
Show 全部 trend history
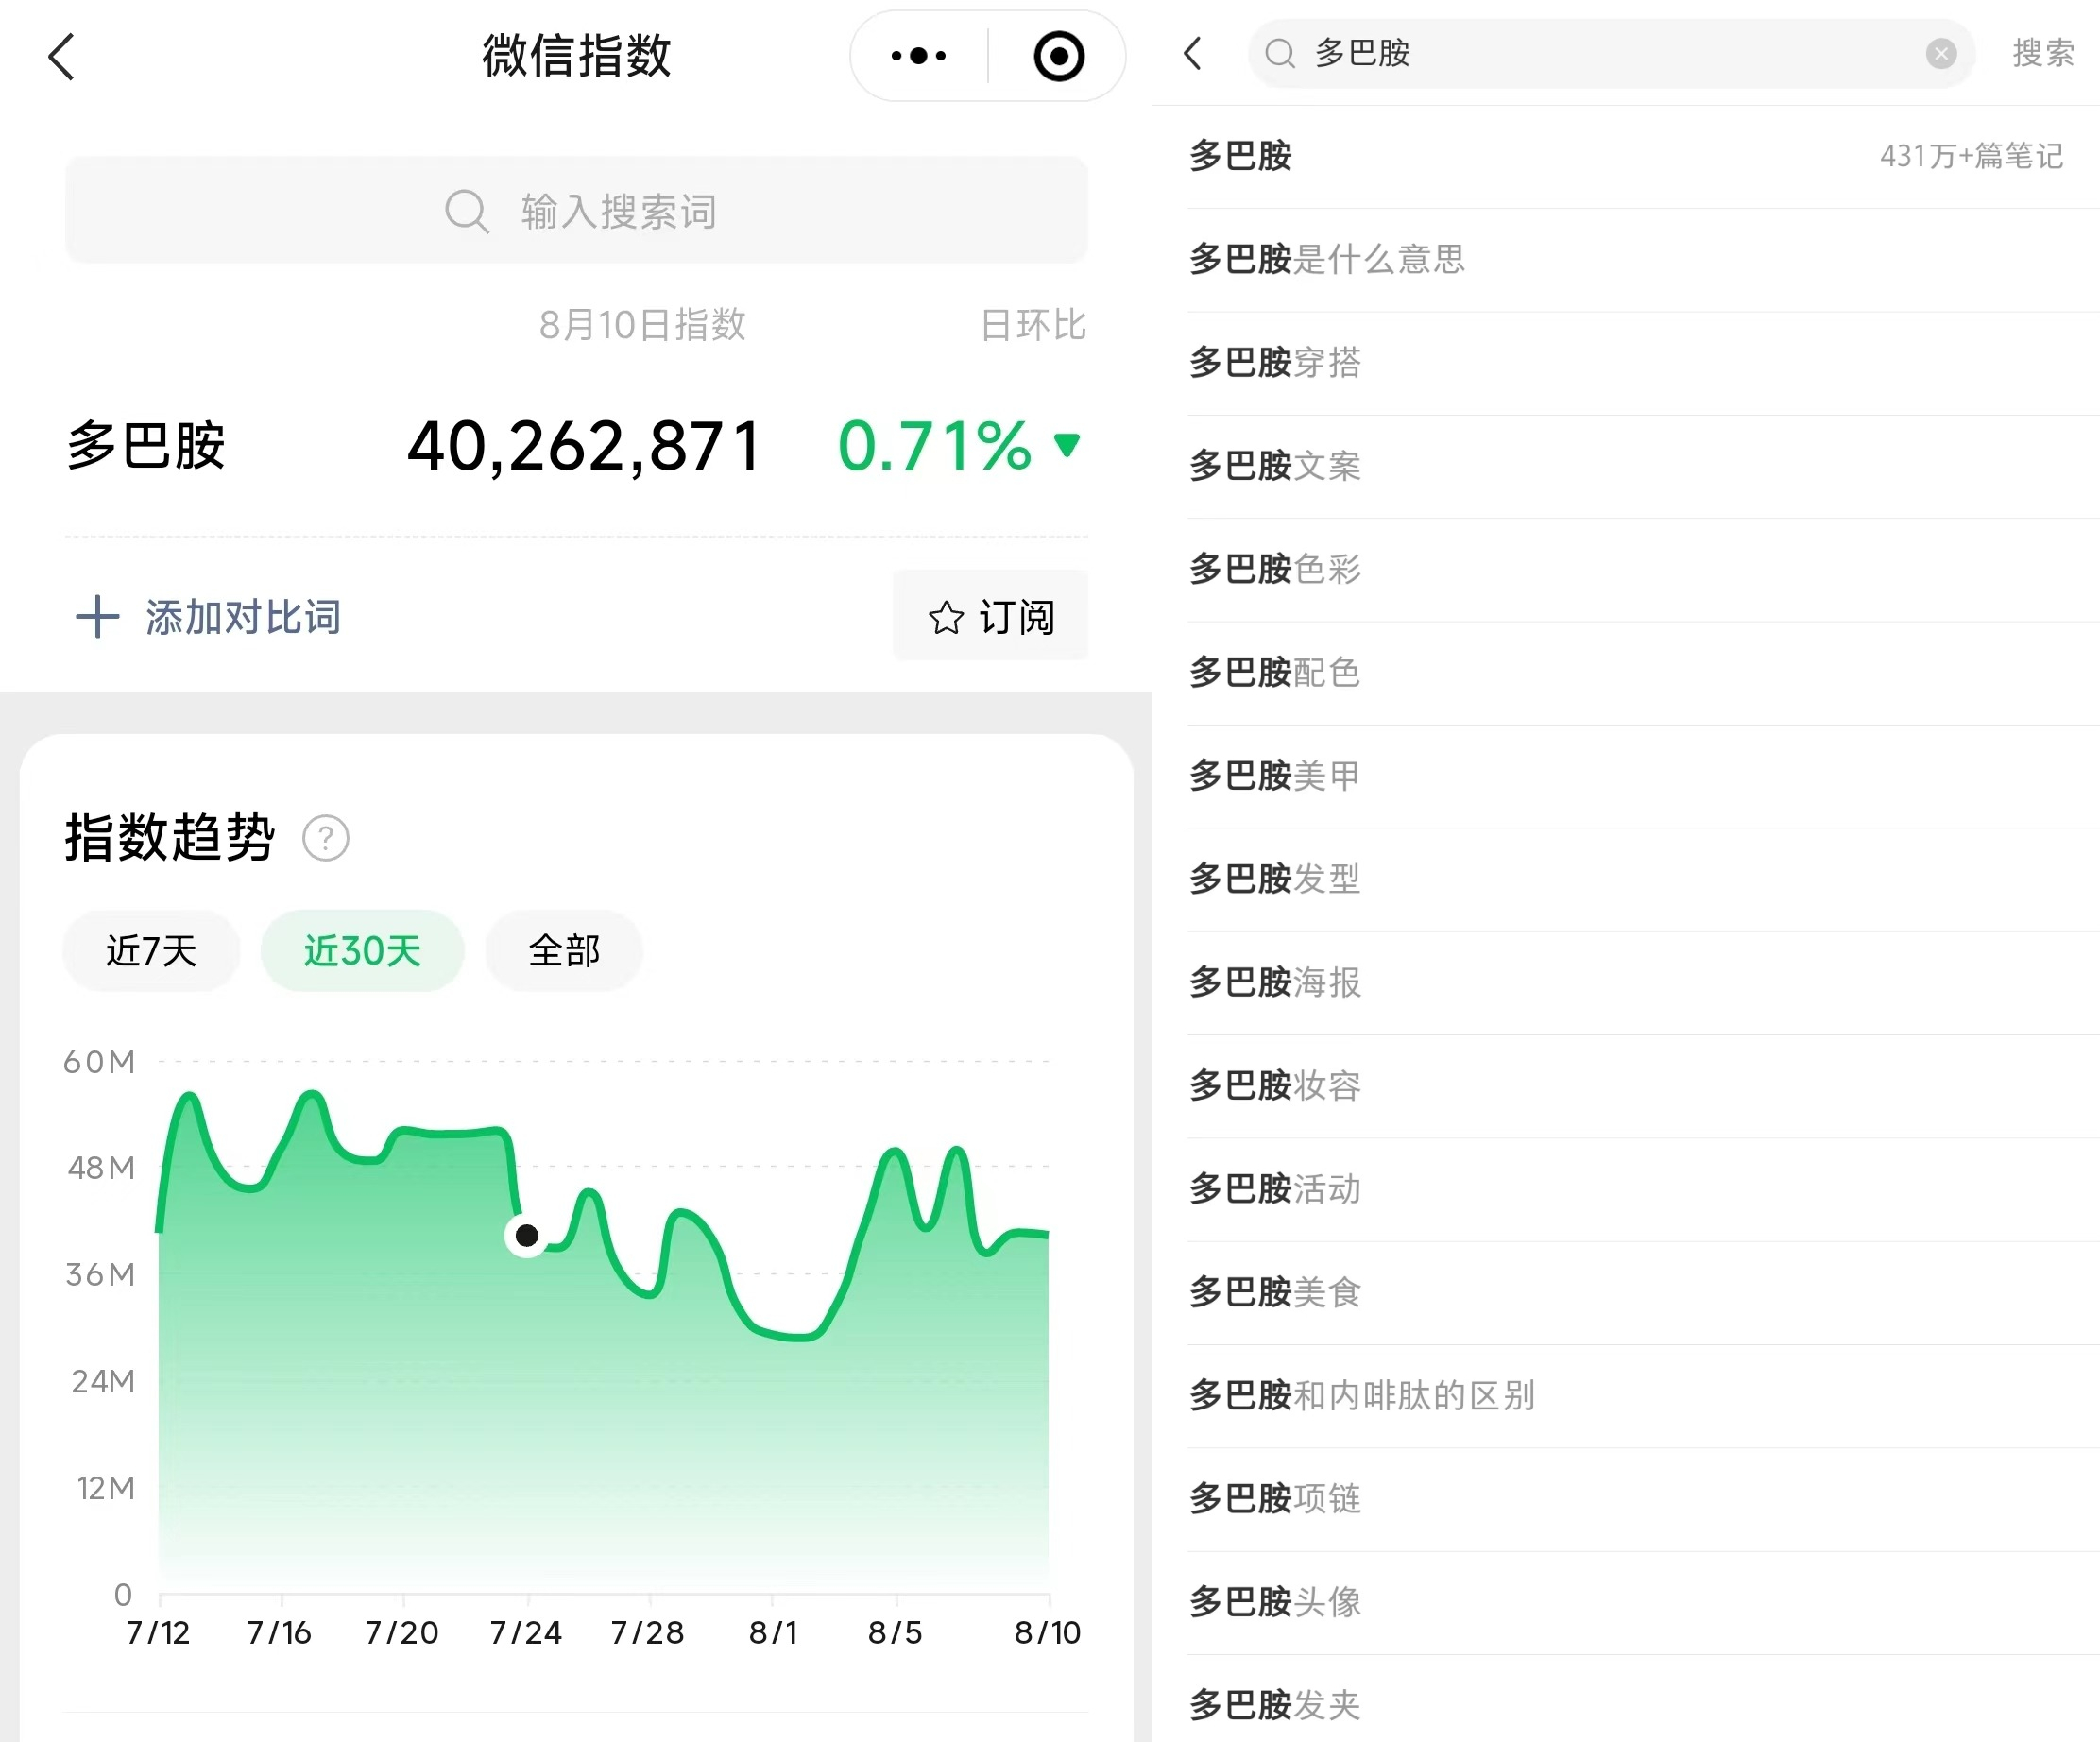(564, 951)
